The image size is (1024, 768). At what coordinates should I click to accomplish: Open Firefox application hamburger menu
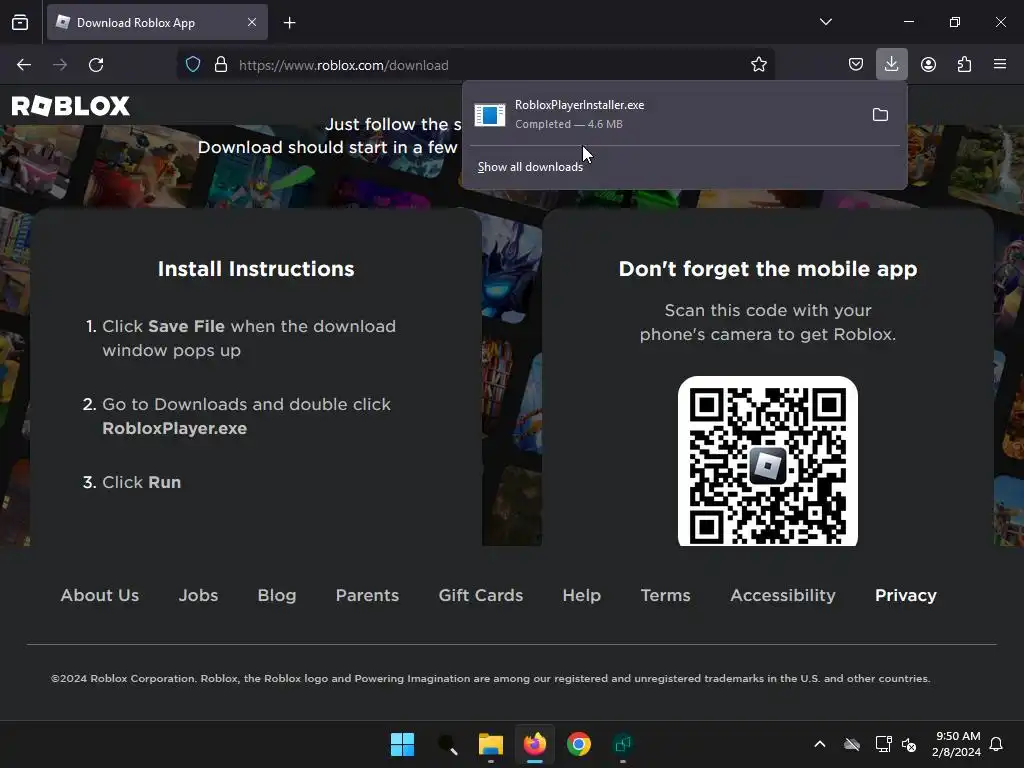pyautogui.click(x=1000, y=65)
